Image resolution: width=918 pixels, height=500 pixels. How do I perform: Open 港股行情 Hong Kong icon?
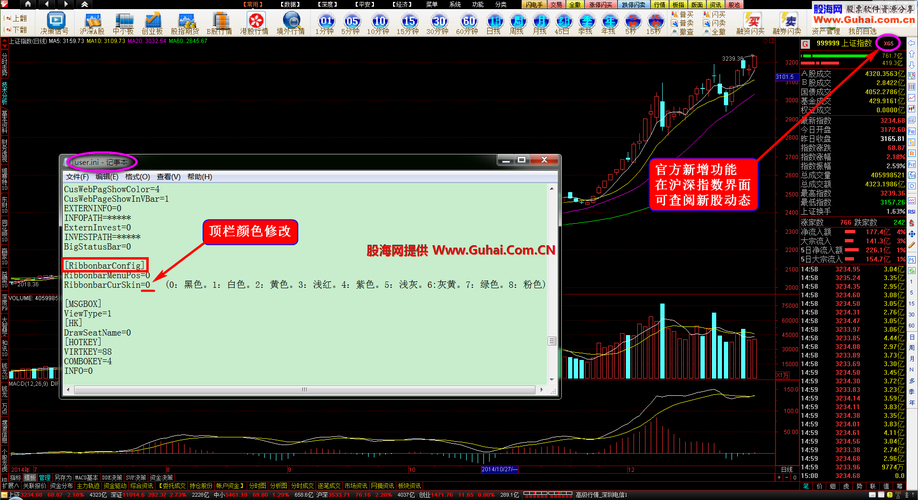click(x=255, y=23)
